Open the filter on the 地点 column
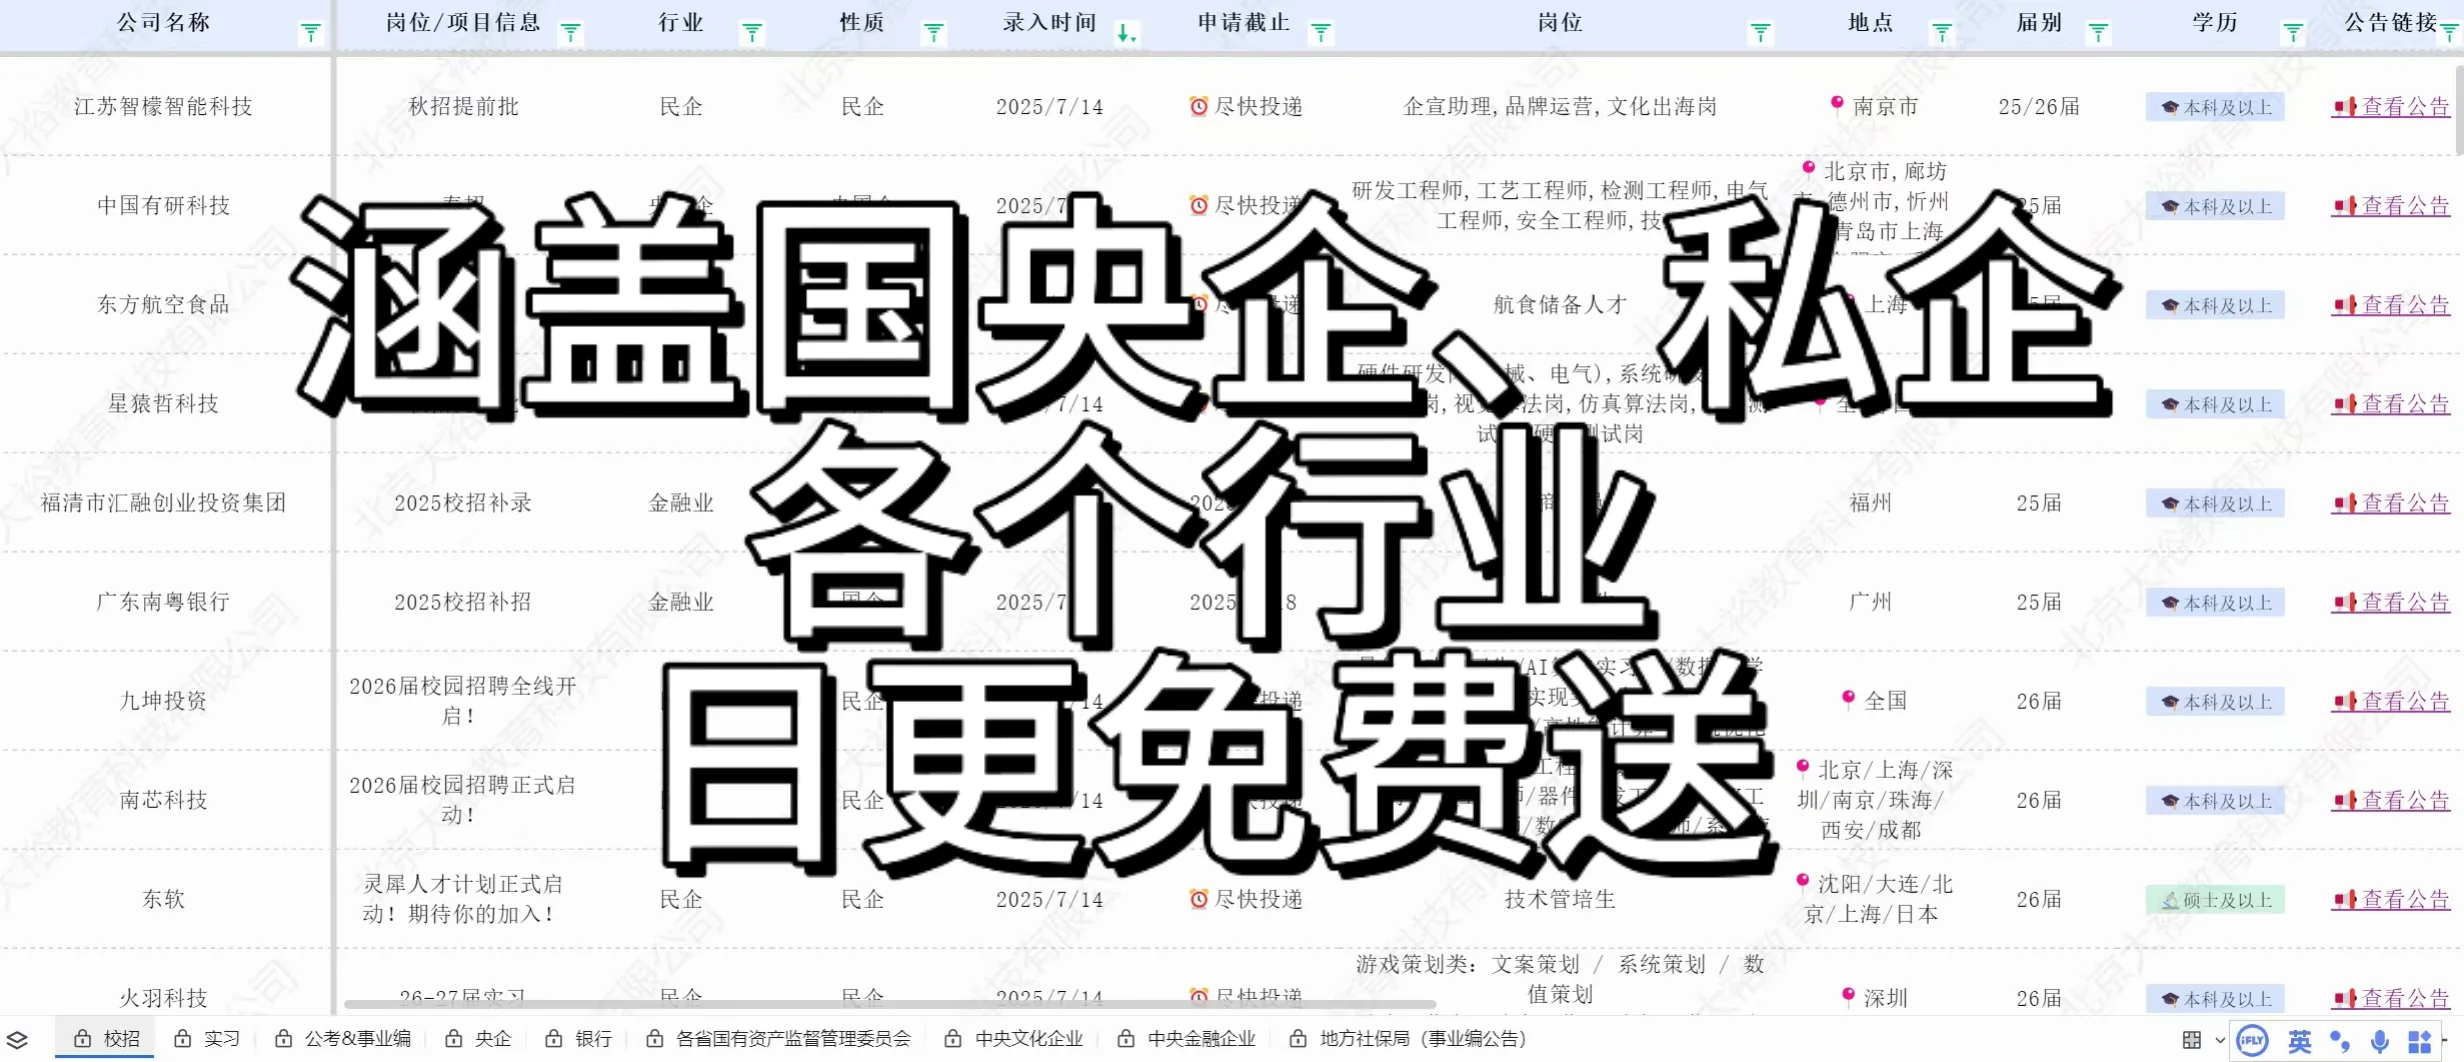The width and height of the screenshot is (2464, 1062). (1941, 33)
